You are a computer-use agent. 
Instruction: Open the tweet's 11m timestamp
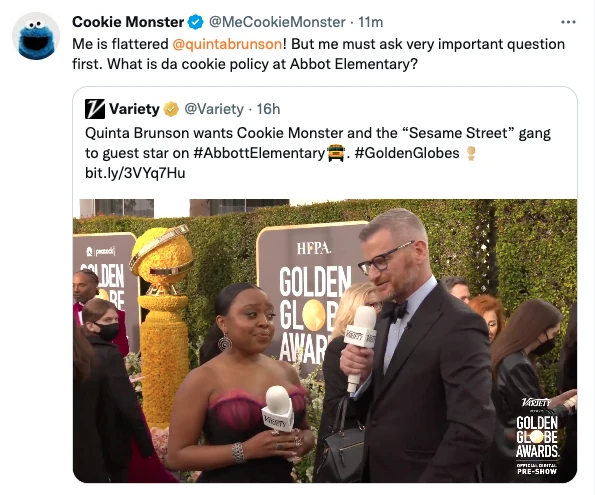pos(370,22)
